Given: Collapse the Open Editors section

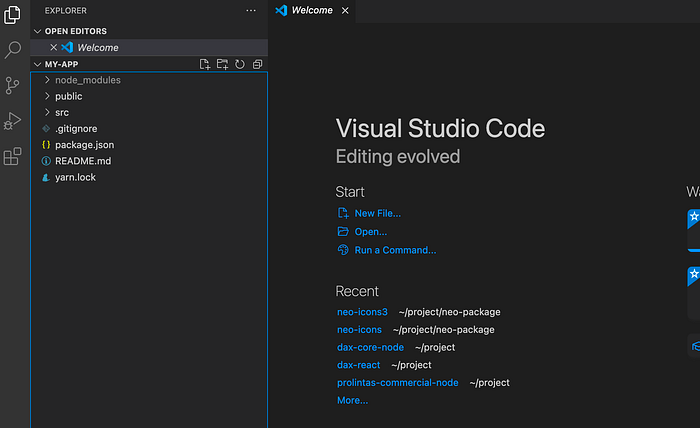Looking at the screenshot, I should pyautogui.click(x=38, y=31).
